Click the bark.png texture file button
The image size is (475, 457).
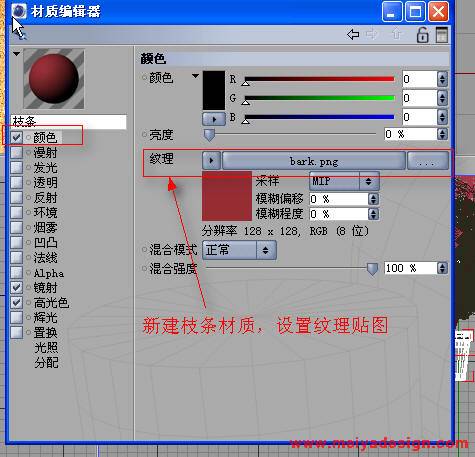tap(314, 161)
